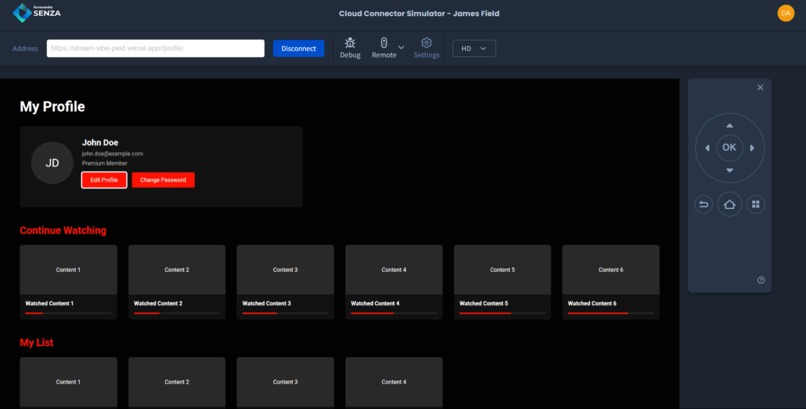Click Watched Content 6 progress bar
The width and height of the screenshot is (806, 409).
click(611, 313)
